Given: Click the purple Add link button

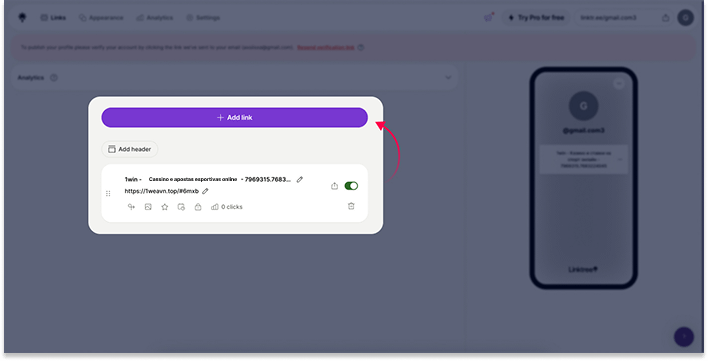Looking at the screenshot, I should coord(234,117).
